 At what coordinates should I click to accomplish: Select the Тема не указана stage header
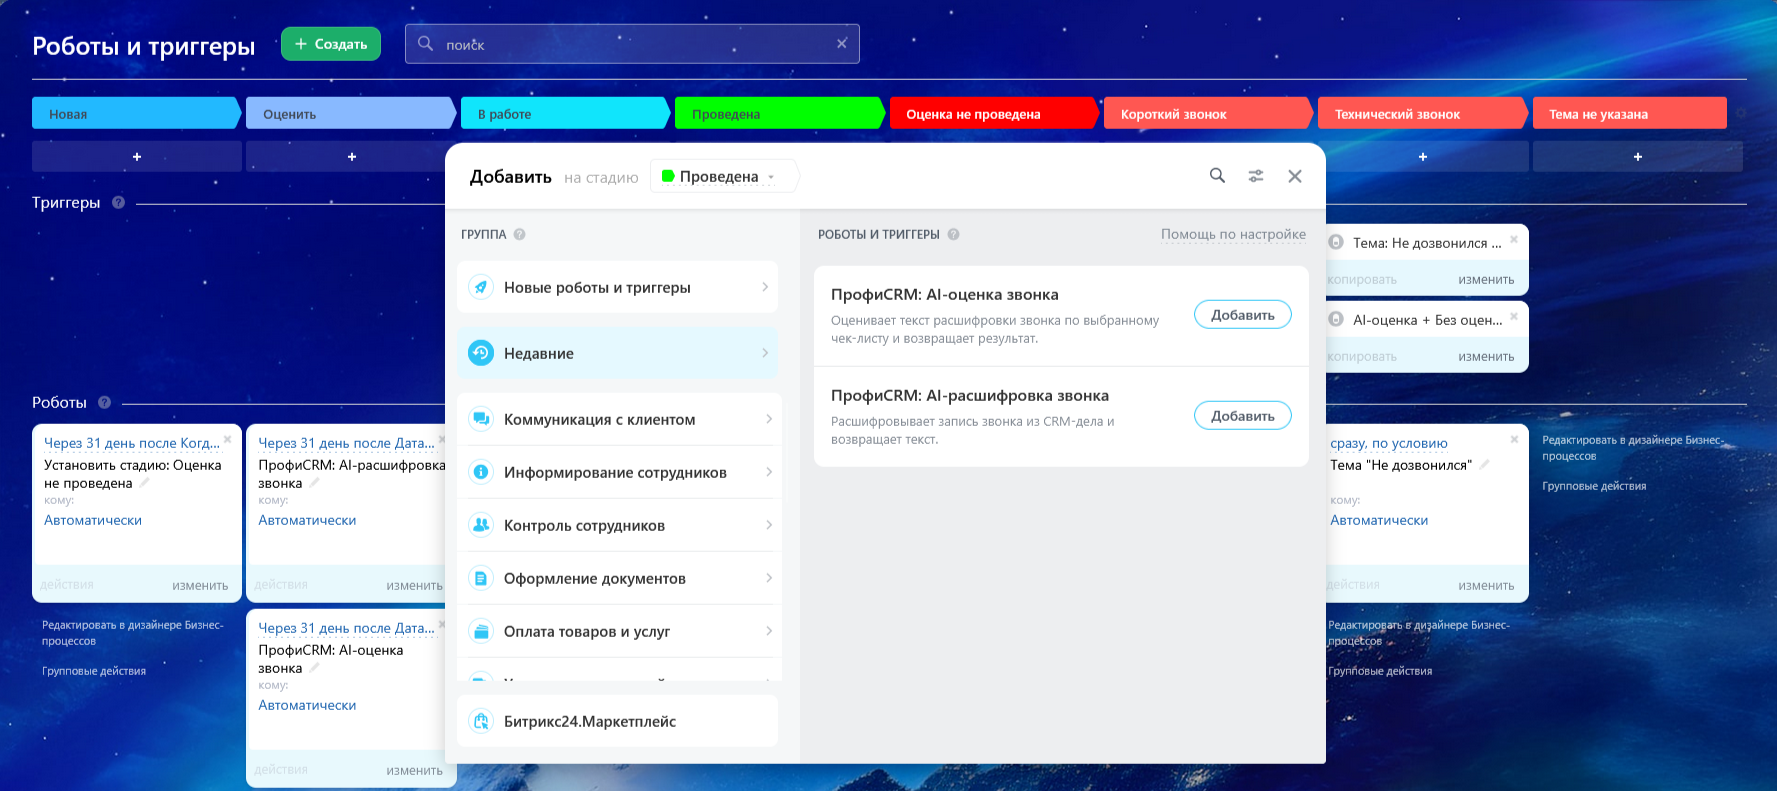(1630, 113)
